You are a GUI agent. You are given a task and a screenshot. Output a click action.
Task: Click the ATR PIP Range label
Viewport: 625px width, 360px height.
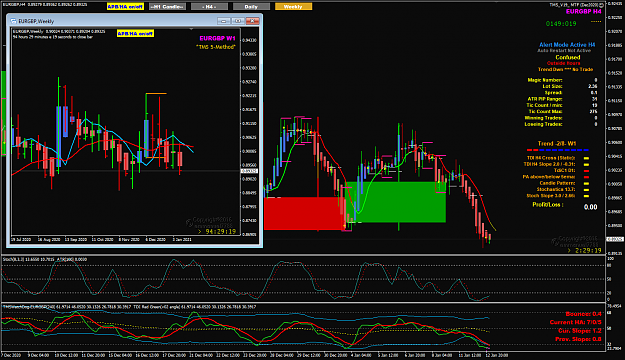point(545,99)
